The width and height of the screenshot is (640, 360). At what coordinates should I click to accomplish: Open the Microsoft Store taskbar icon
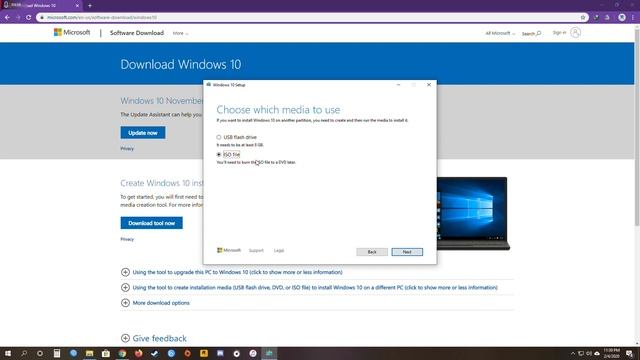106,353
